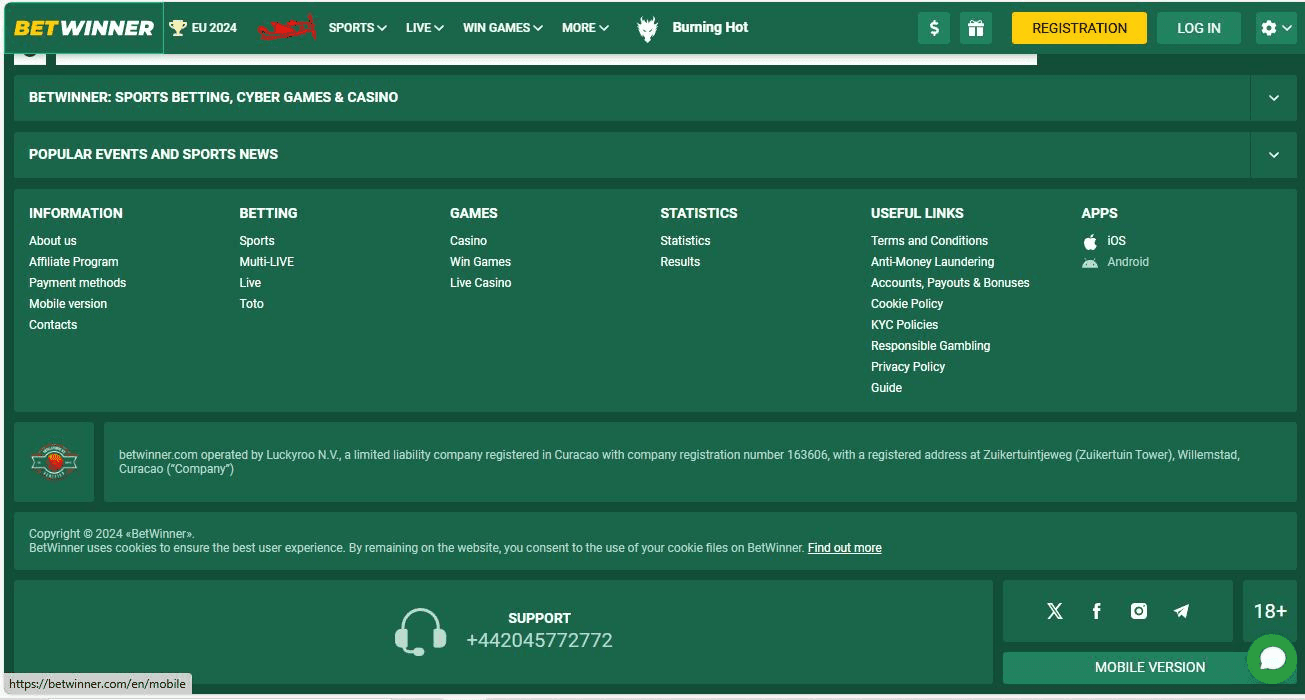Viewport: 1305px width, 700px height.
Task: Open the Instagram social icon
Action: pyautogui.click(x=1139, y=611)
